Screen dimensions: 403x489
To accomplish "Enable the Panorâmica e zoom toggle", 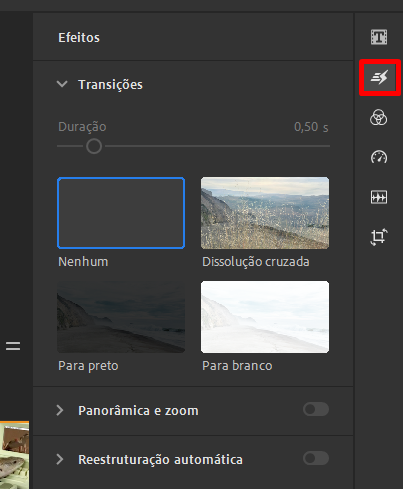I will 316,409.
